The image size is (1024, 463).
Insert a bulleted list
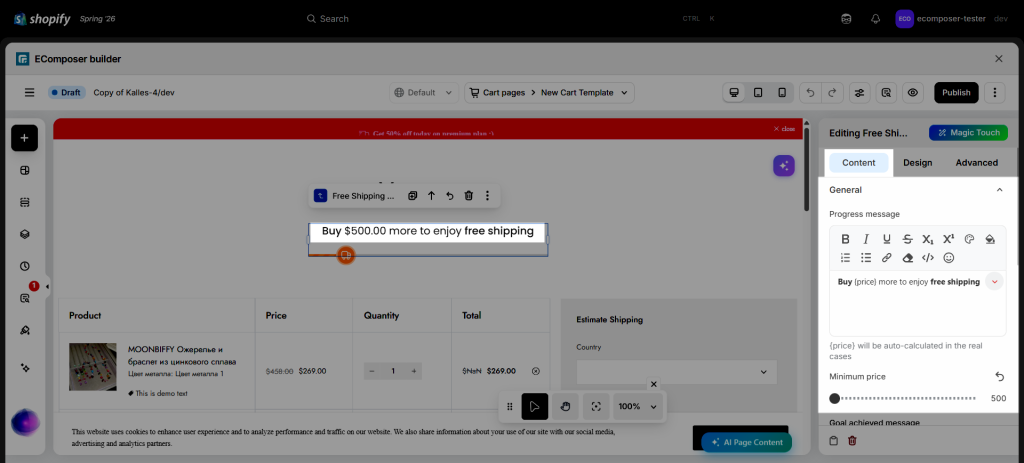point(866,258)
